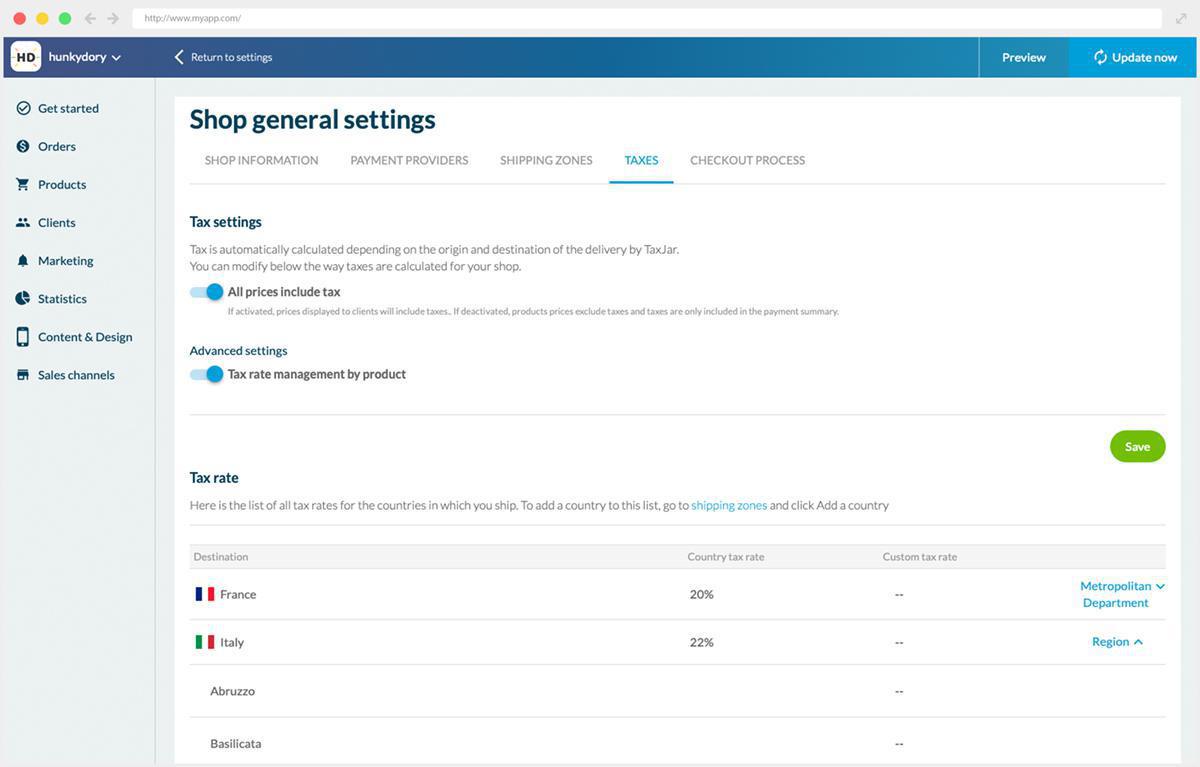Click the Update now button

pyautogui.click(x=1134, y=57)
